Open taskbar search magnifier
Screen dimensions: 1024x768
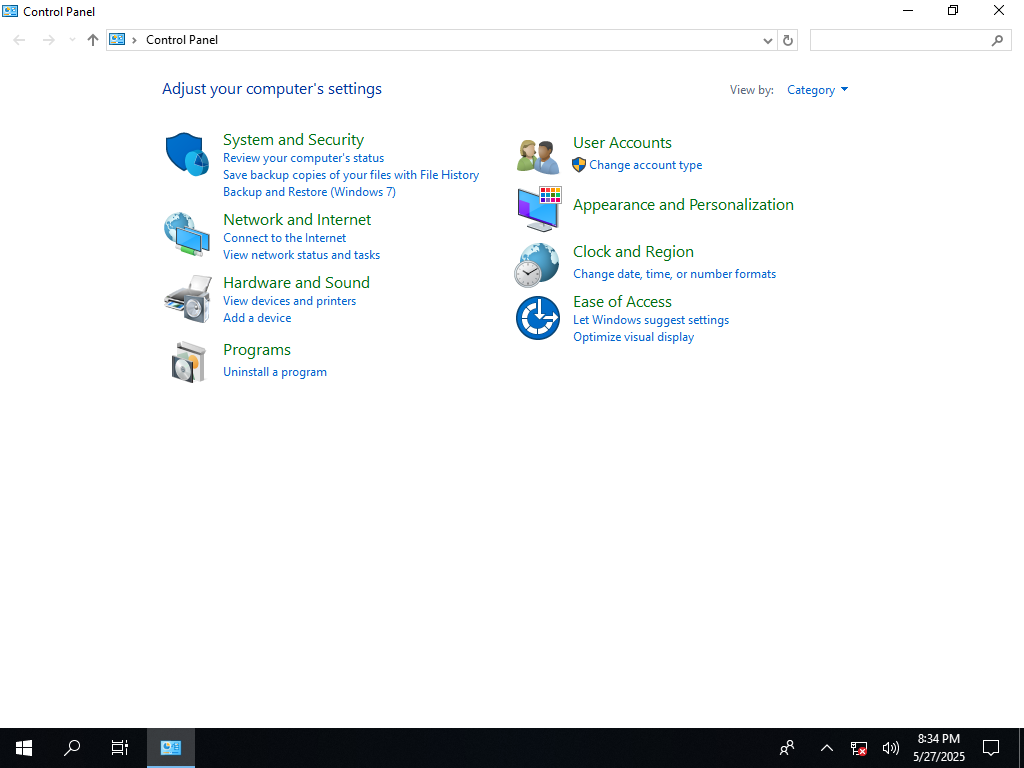72,748
